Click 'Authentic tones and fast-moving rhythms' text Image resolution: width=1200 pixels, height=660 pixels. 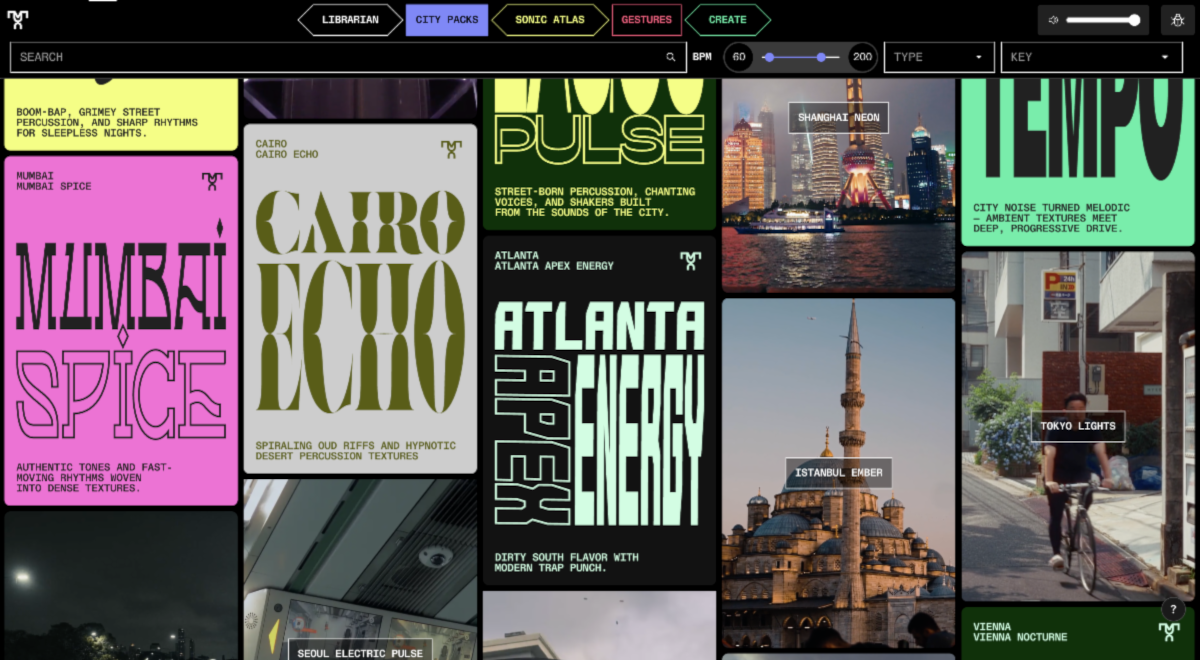tap(94, 477)
